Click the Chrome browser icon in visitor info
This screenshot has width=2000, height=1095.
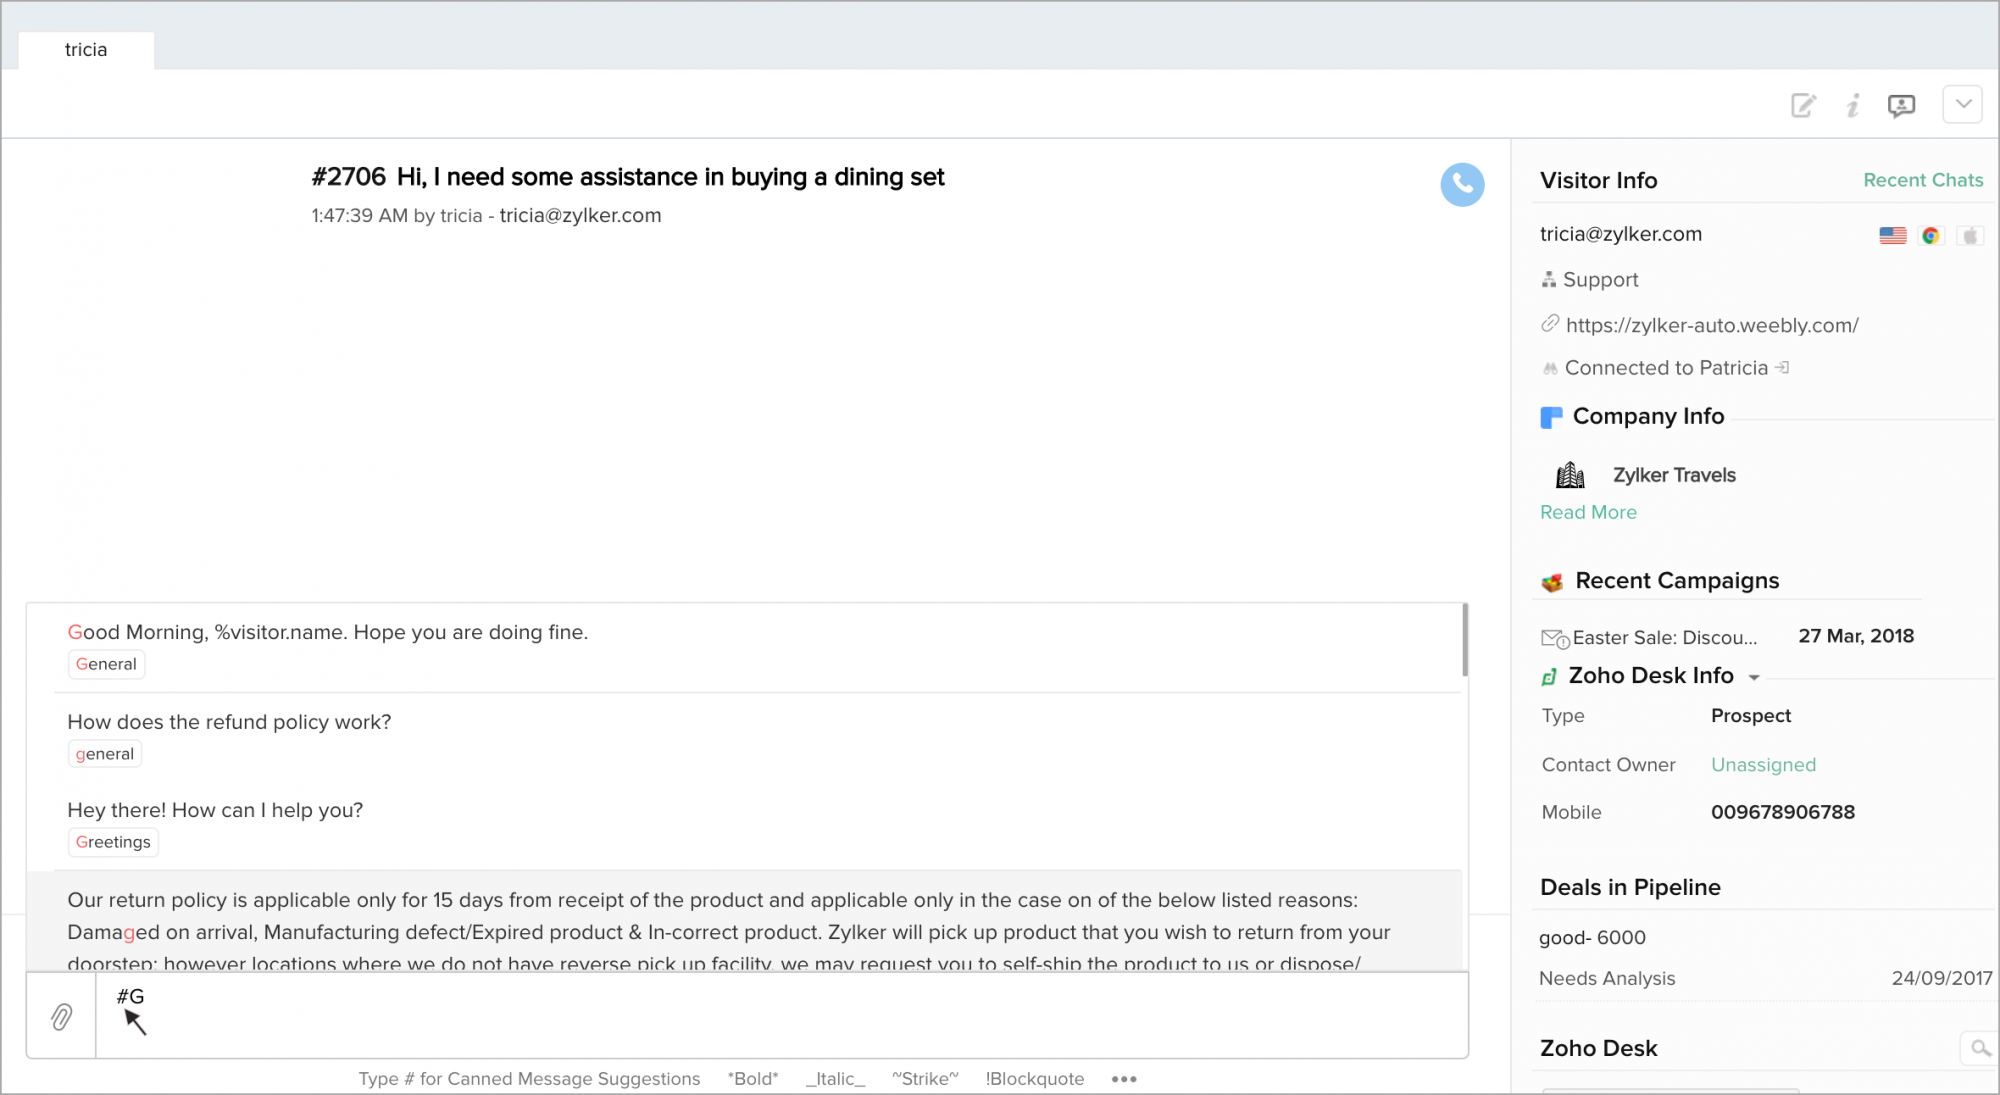click(1931, 235)
